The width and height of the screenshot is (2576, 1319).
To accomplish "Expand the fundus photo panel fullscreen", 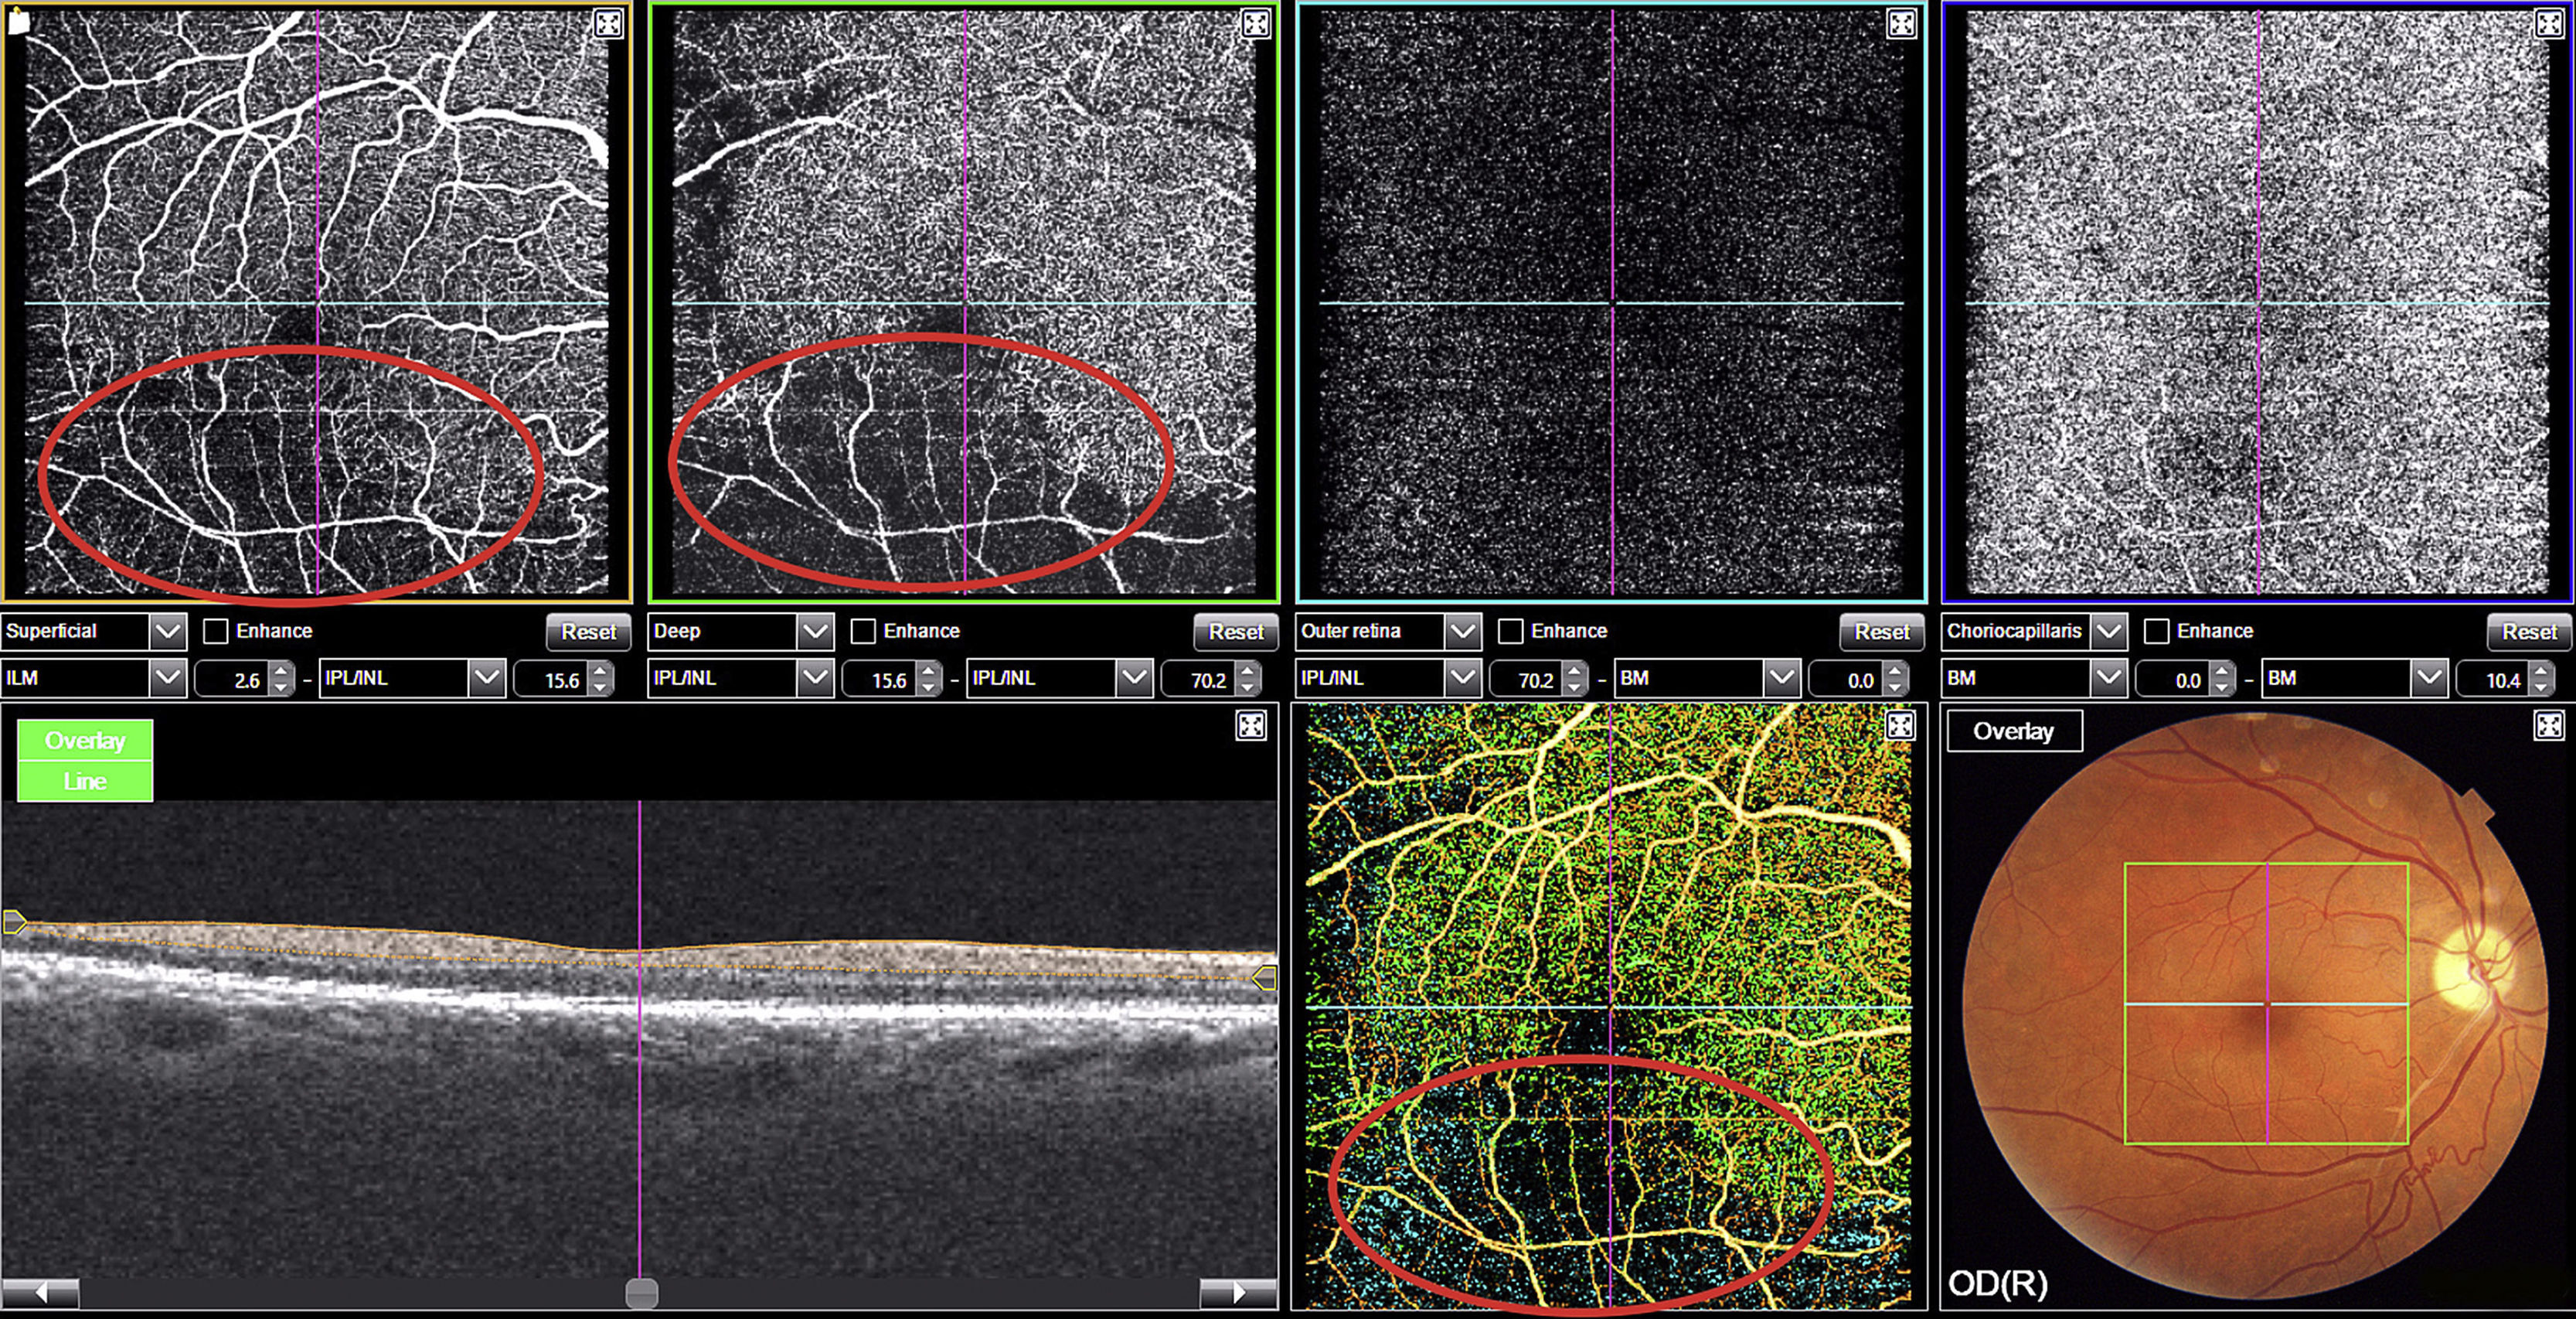I will (x=2548, y=726).
